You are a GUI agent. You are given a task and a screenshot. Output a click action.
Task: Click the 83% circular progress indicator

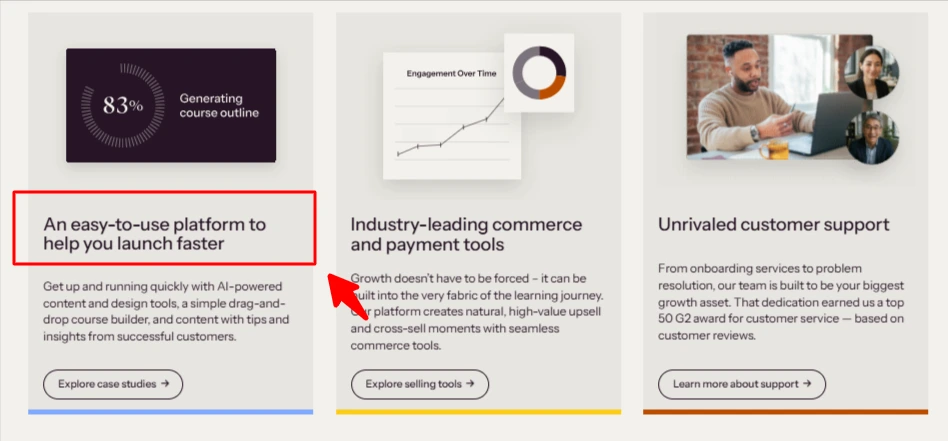pyautogui.click(x=123, y=105)
